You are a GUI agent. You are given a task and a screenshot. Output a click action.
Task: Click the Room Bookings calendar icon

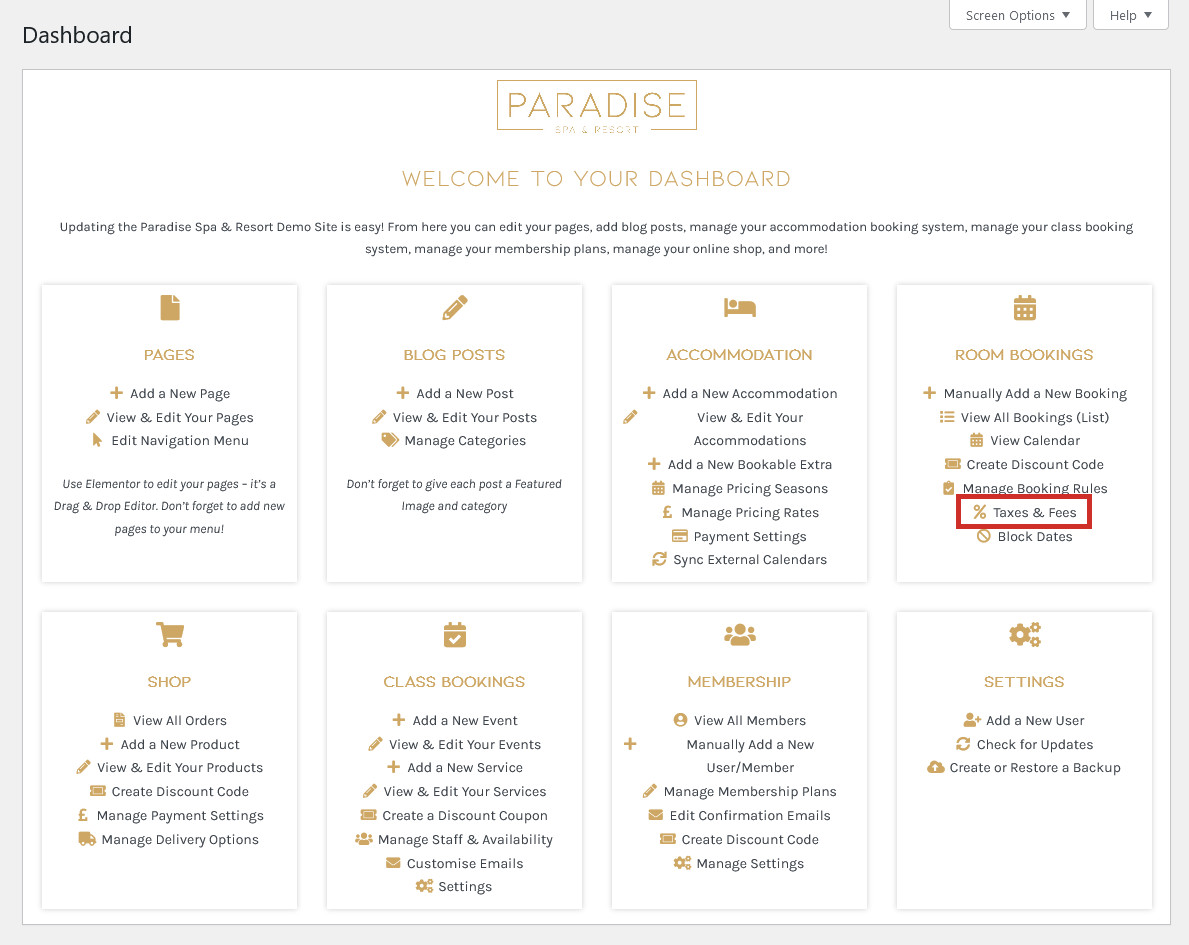coord(1024,308)
